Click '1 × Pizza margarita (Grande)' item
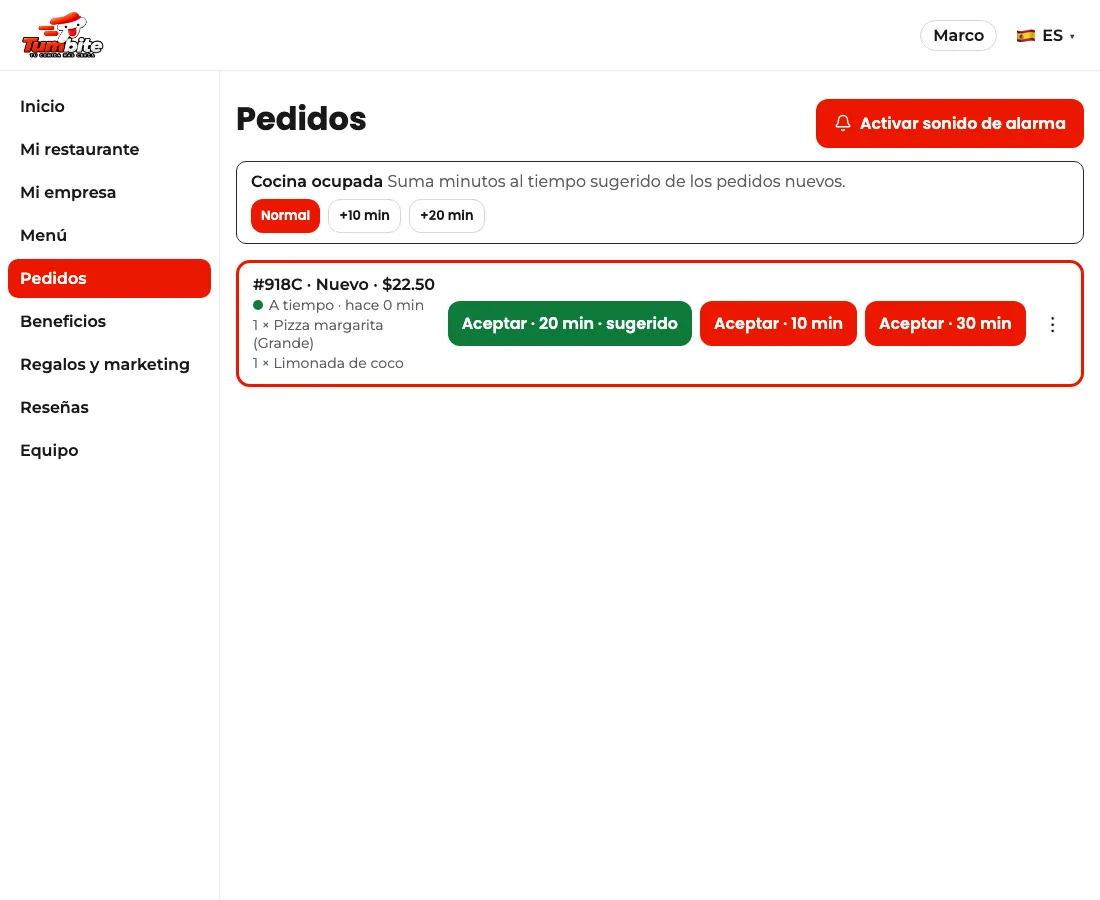Screen dimensions: 1100x900 click(x=318, y=334)
